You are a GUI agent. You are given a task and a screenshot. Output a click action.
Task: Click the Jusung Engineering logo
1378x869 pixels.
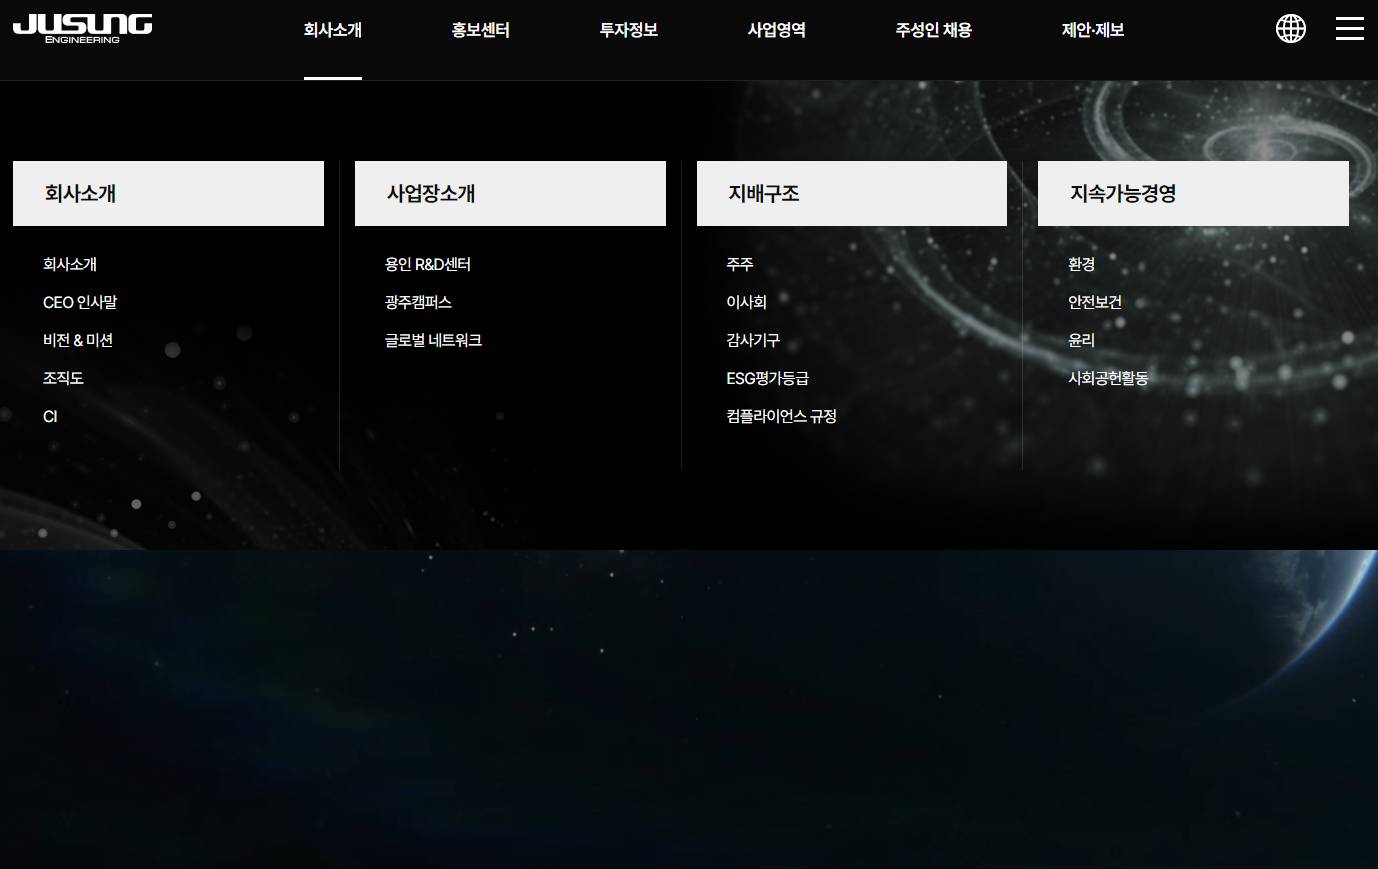click(82, 29)
